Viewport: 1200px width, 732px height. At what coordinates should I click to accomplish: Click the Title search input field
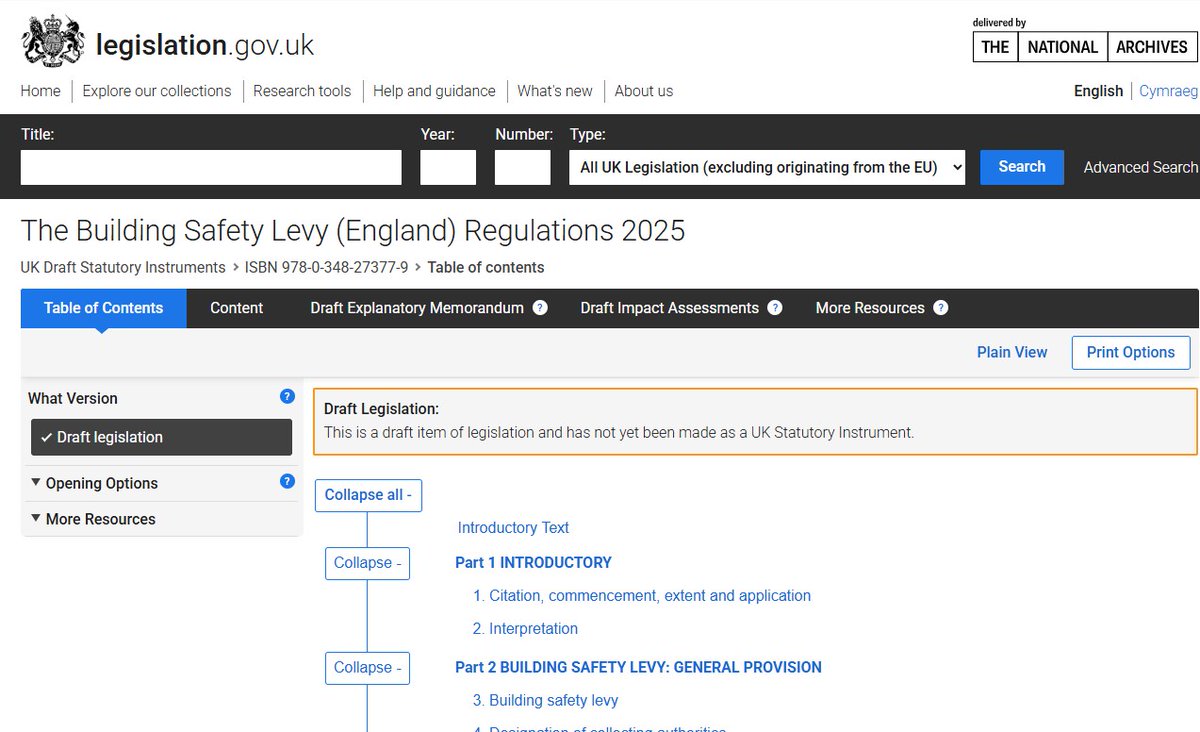tap(210, 167)
